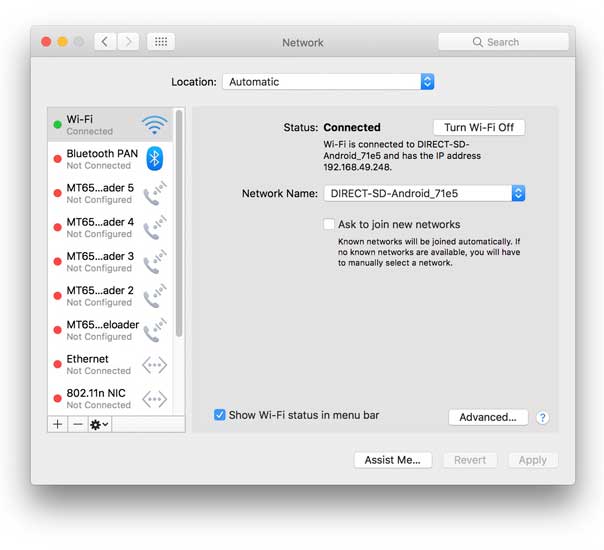The height and width of the screenshot is (550, 604).
Task: Select MT65...ader 3 service entry
Action: pyautogui.click(x=110, y=262)
